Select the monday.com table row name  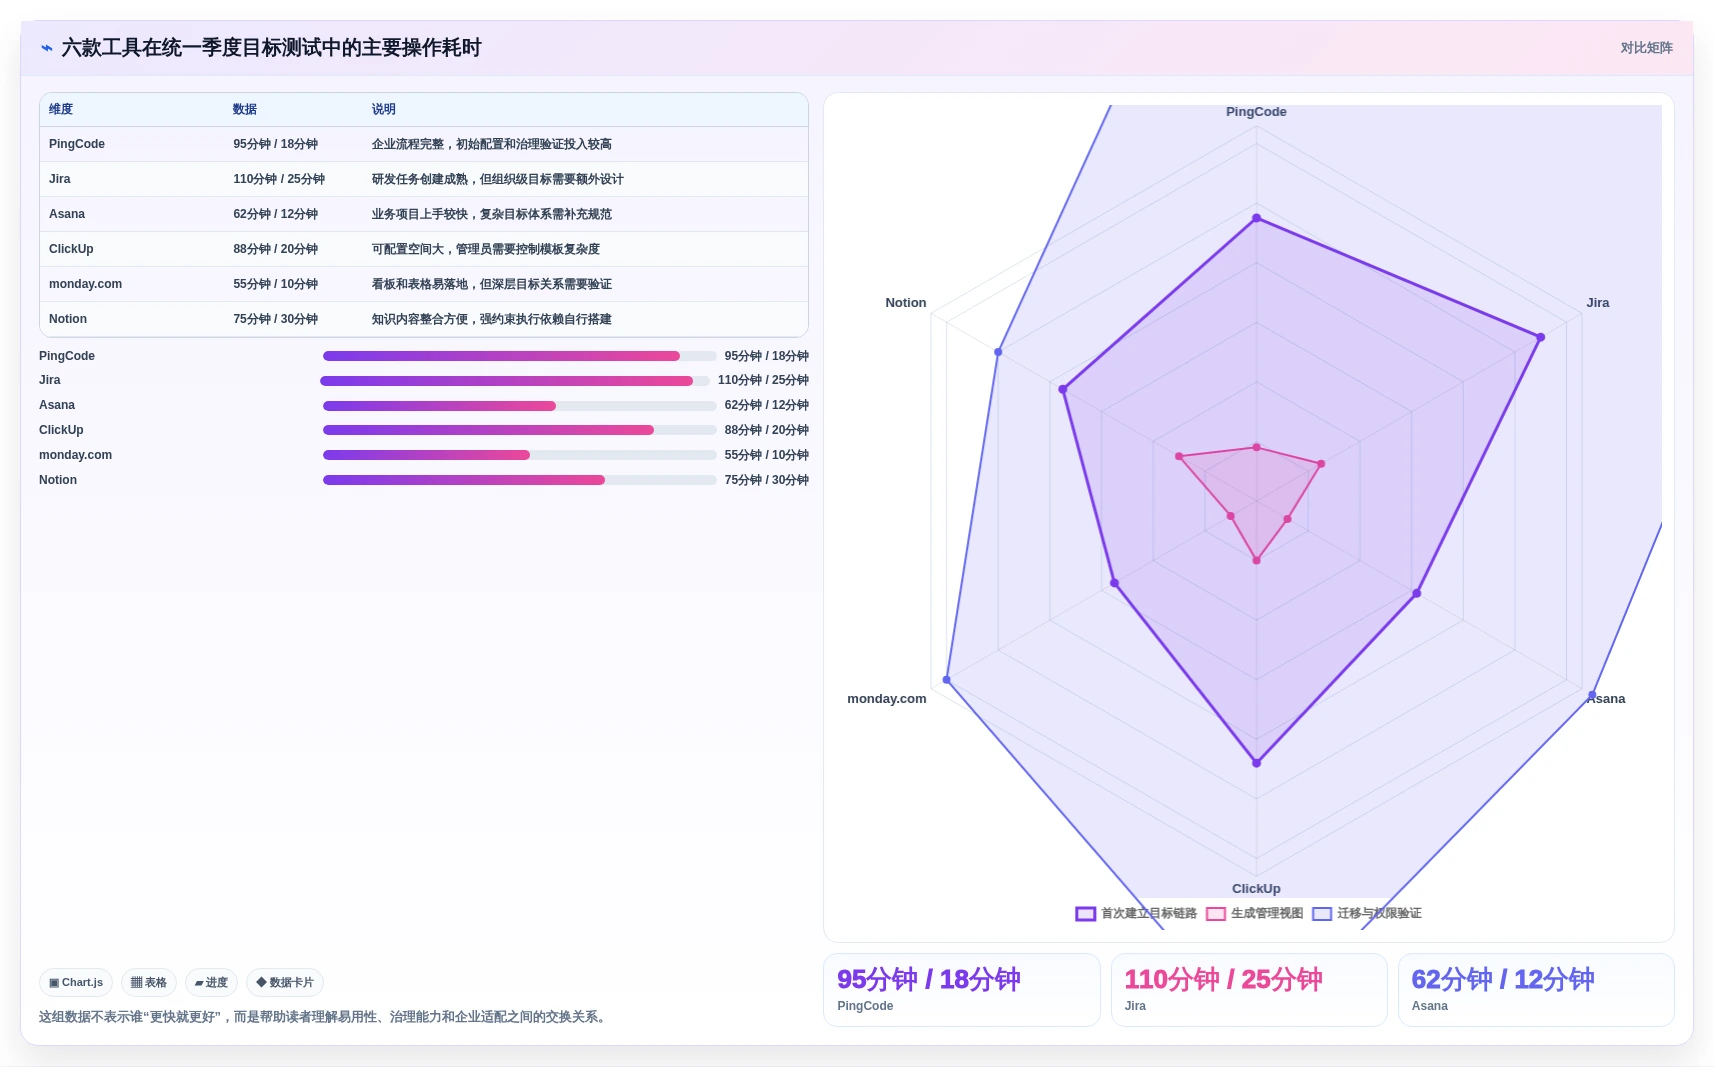[85, 284]
